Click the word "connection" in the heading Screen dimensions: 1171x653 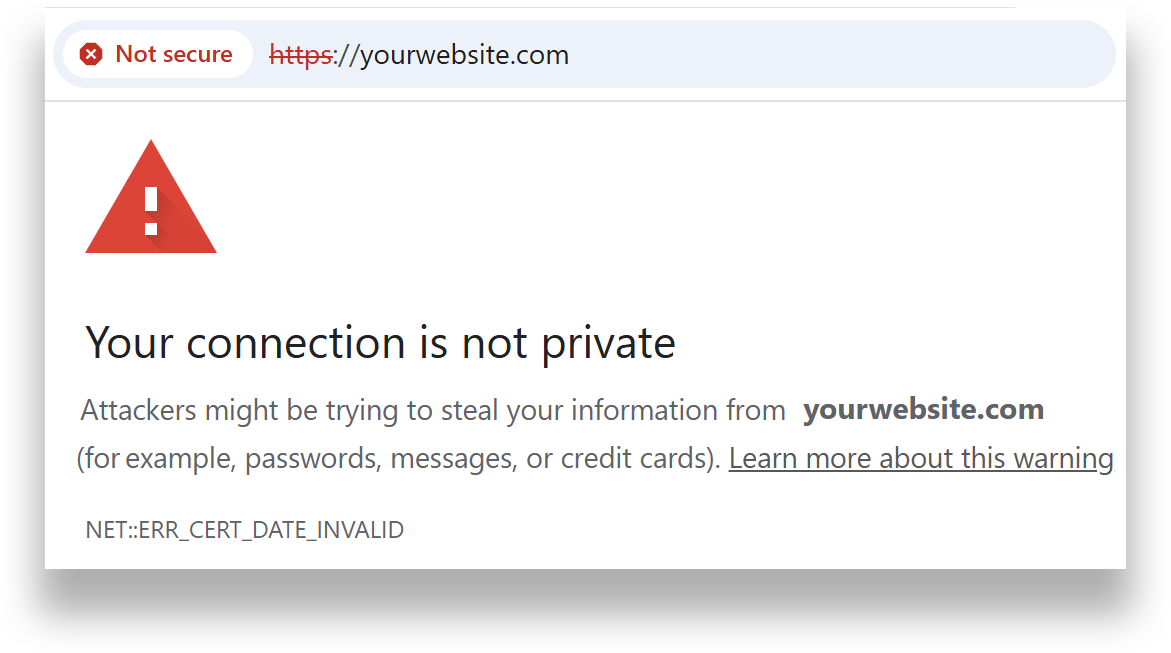pos(296,343)
